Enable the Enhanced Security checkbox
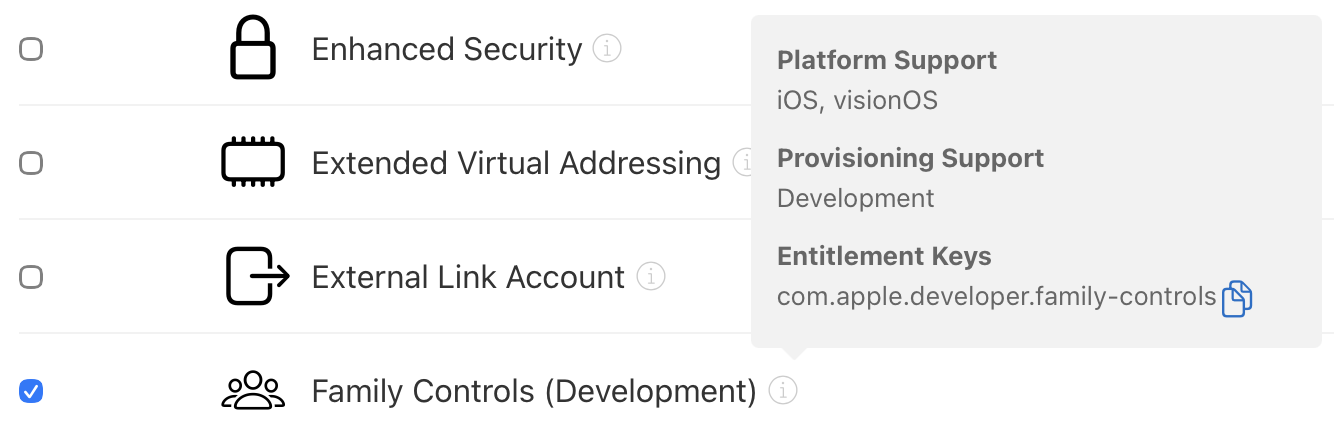 pos(31,49)
